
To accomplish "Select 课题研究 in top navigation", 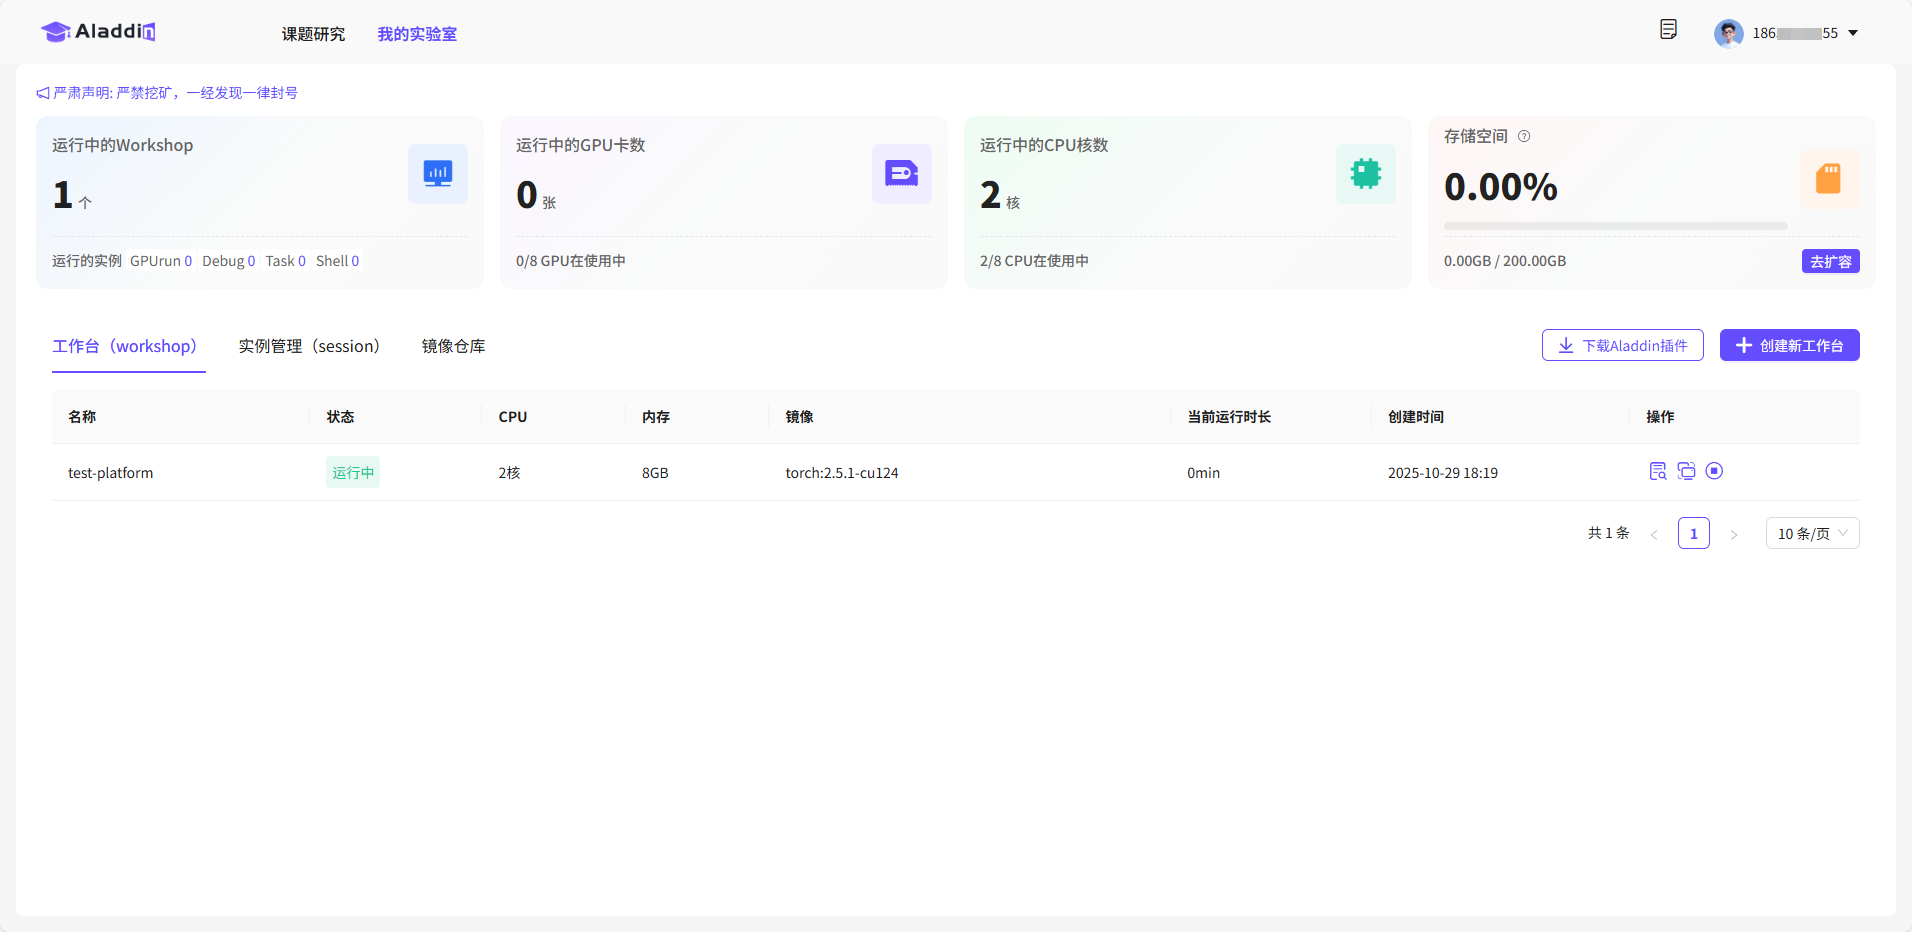I will (x=313, y=34).
